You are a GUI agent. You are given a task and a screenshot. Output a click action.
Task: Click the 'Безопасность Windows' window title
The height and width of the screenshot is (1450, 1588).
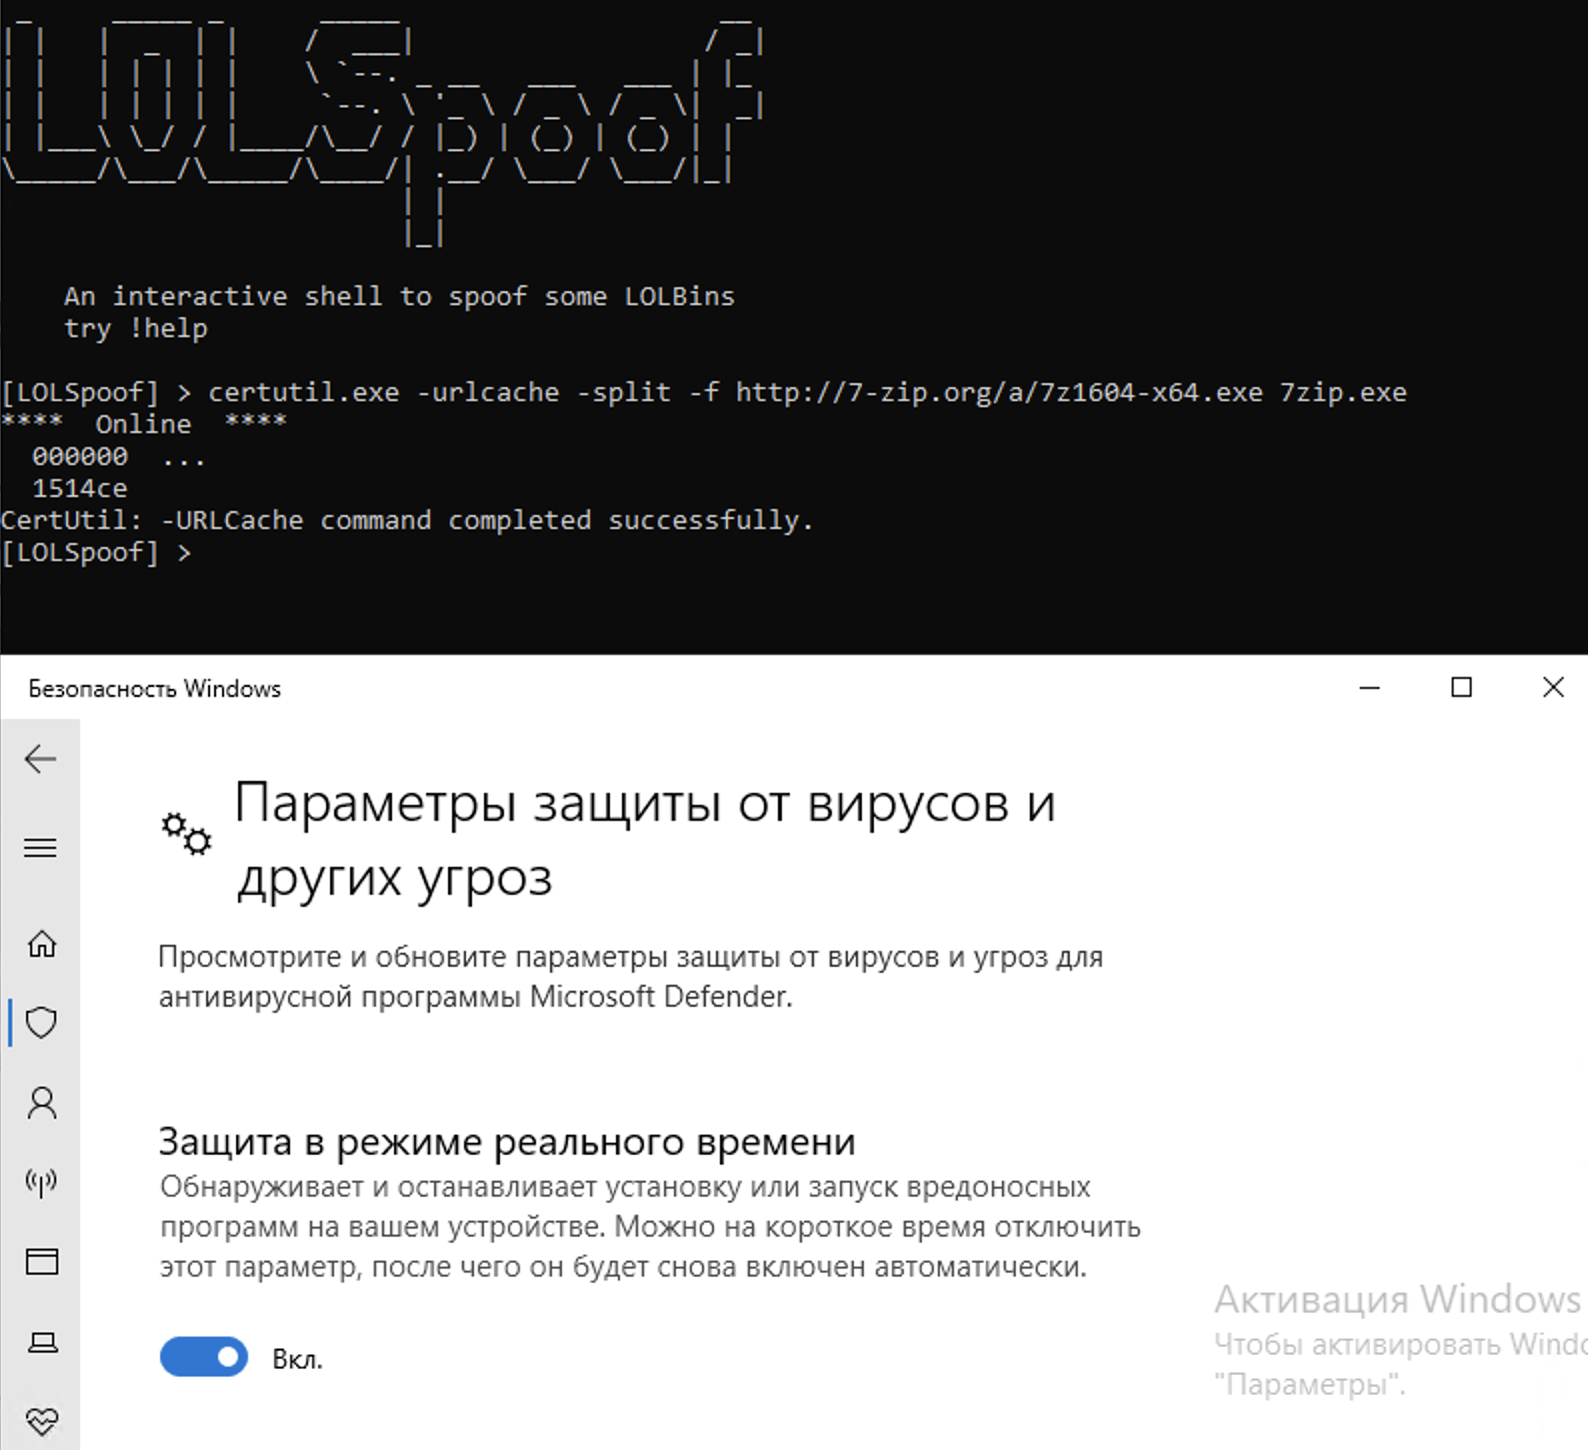[x=155, y=689]
